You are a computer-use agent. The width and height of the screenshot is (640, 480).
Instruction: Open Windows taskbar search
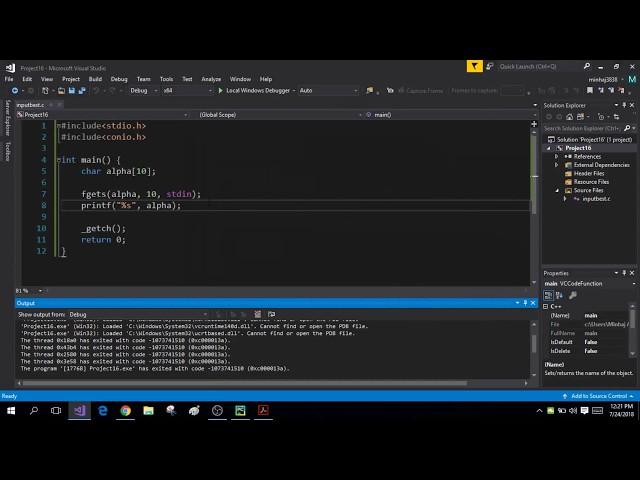click(x=34, y=411)
